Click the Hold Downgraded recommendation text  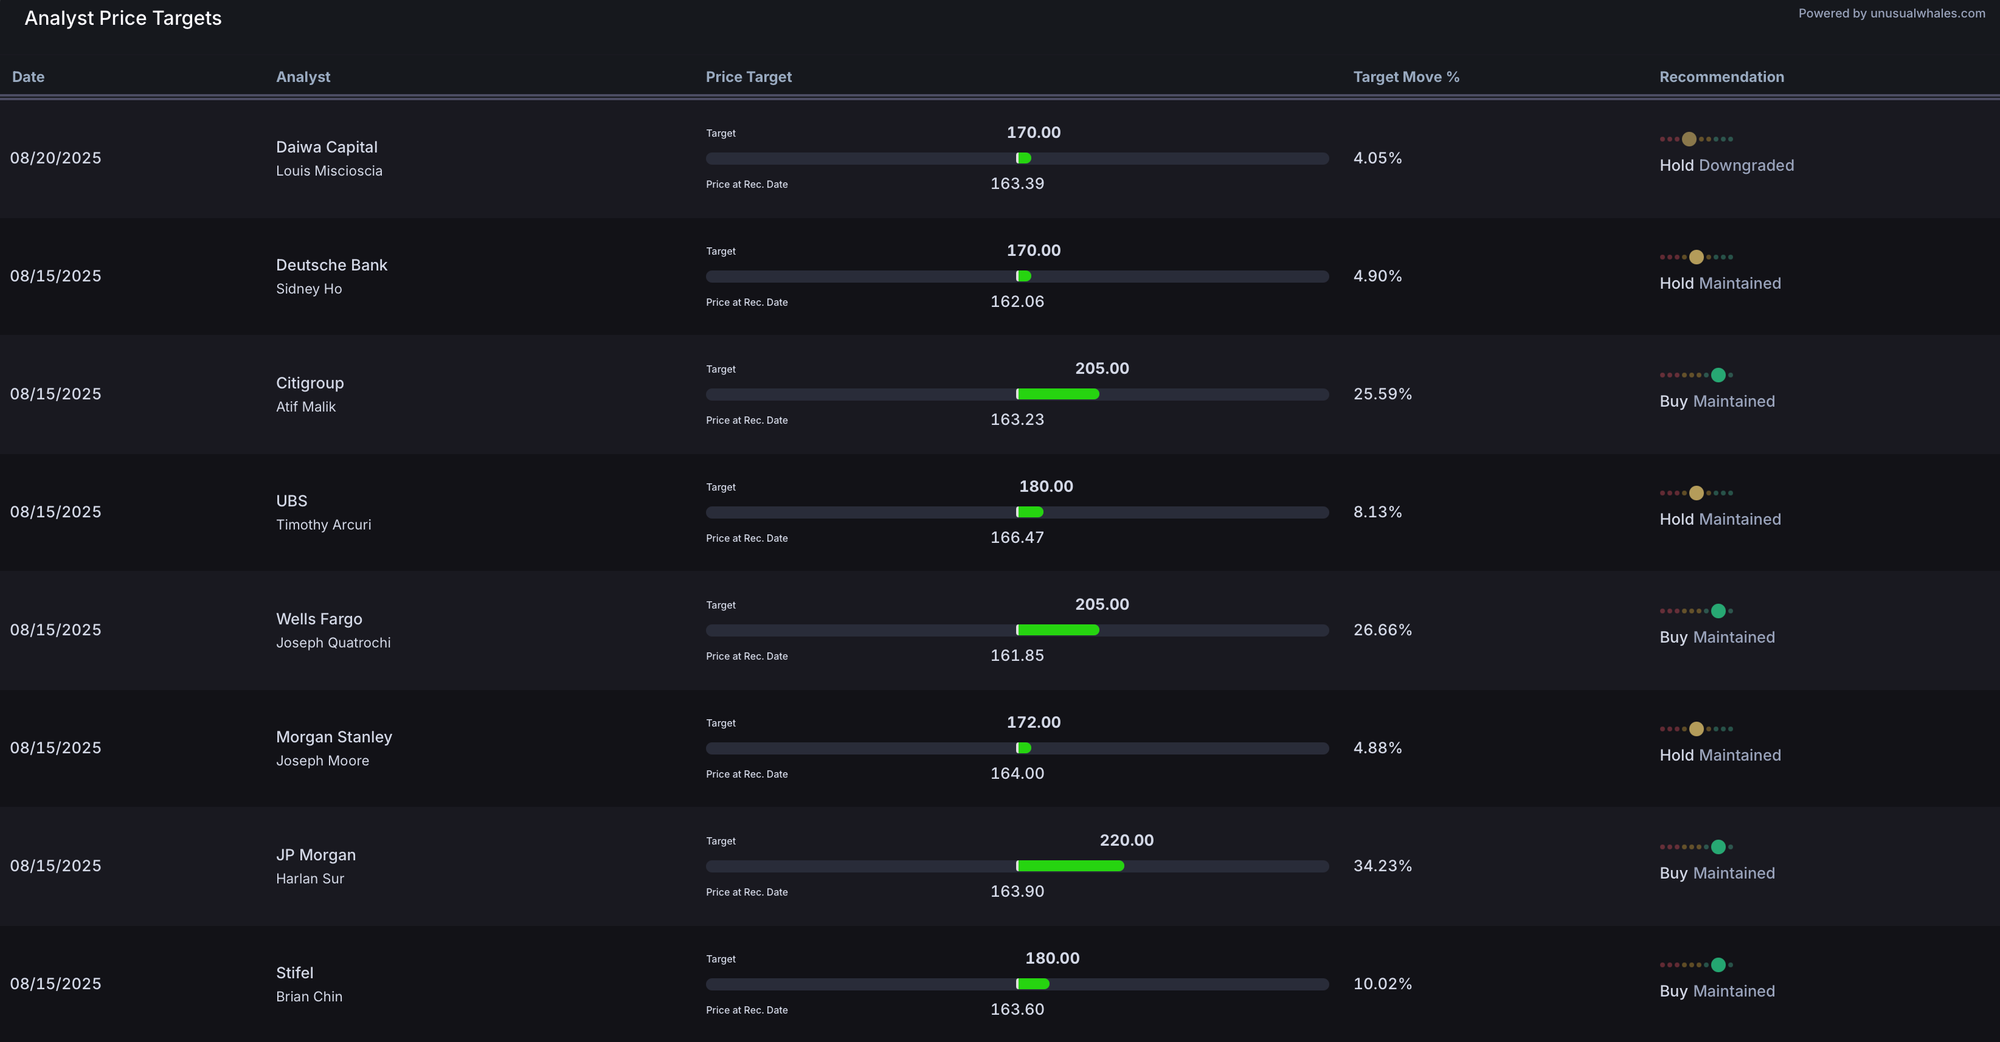tap(1727, 166)
